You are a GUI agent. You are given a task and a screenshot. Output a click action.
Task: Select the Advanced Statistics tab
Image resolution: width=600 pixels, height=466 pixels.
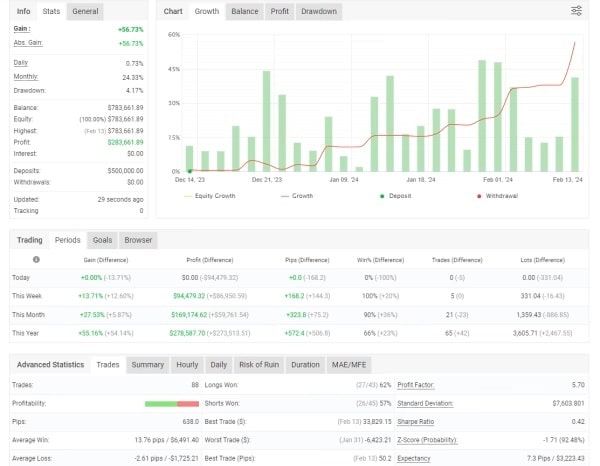pyautogui.click(x=50, y=365)
